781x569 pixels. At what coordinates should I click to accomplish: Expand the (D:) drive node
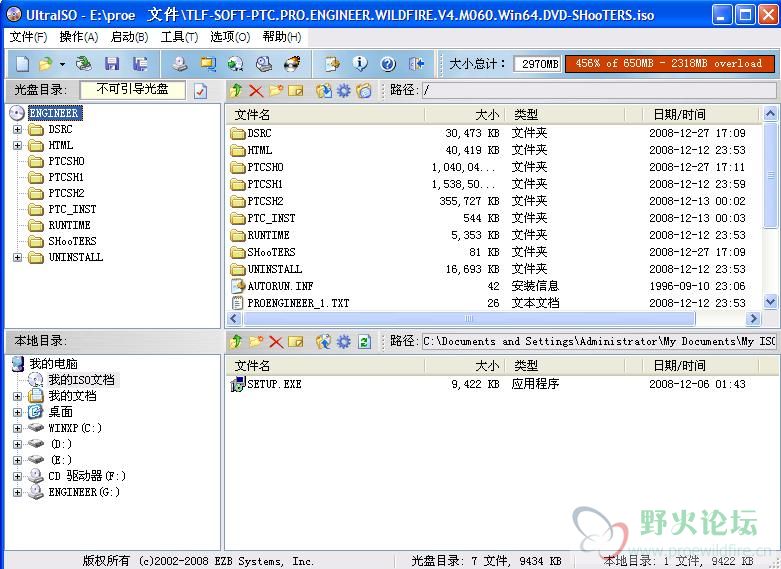click(x=17, y=444)
